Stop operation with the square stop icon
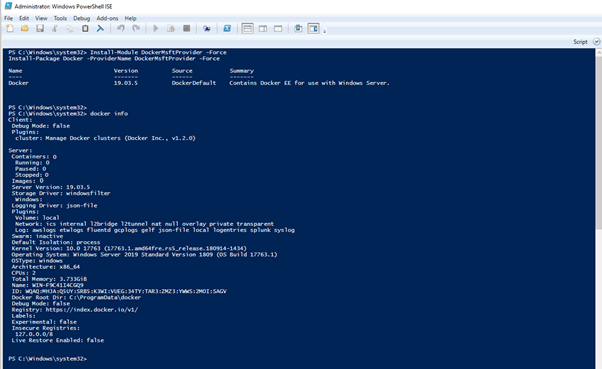Image resolution: width=602 pixels, height=369 pixels. tap(187, 28)
